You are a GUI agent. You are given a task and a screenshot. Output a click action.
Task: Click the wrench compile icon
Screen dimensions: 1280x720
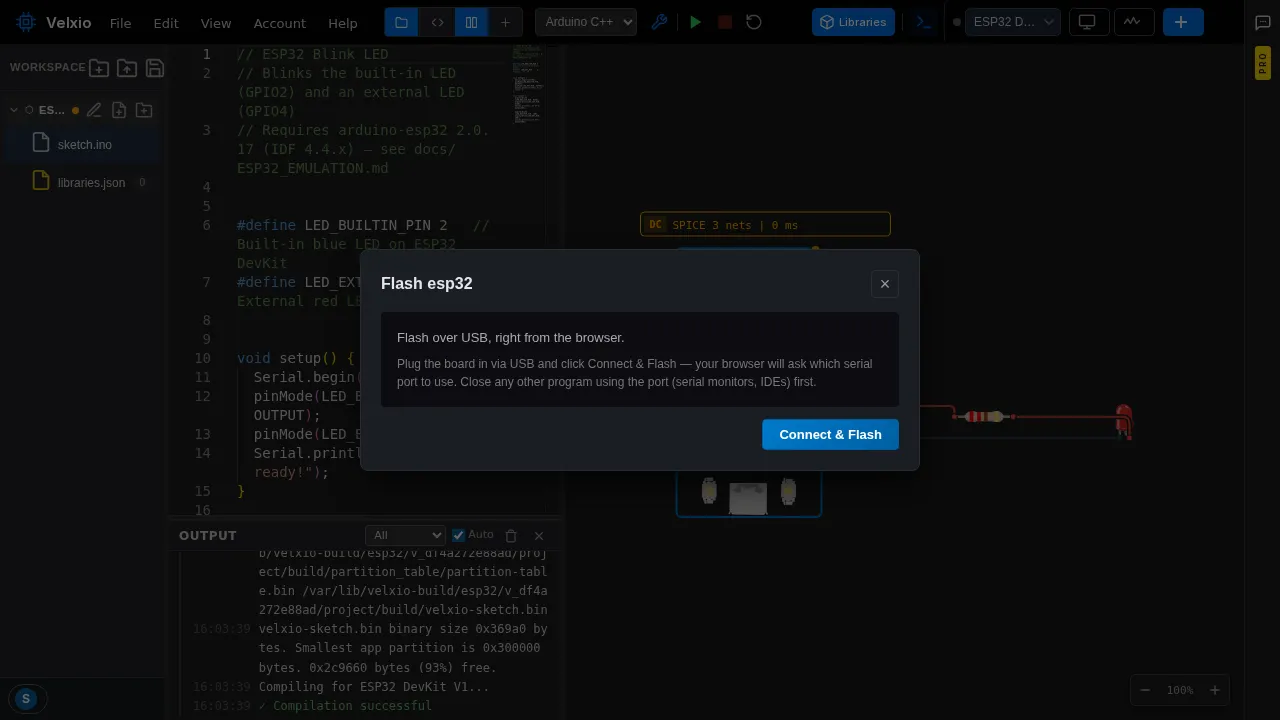pos(659,22)
